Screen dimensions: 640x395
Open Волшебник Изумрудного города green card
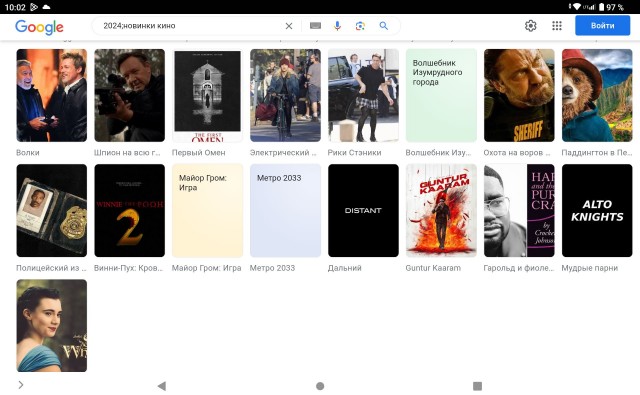pos(441,95)
